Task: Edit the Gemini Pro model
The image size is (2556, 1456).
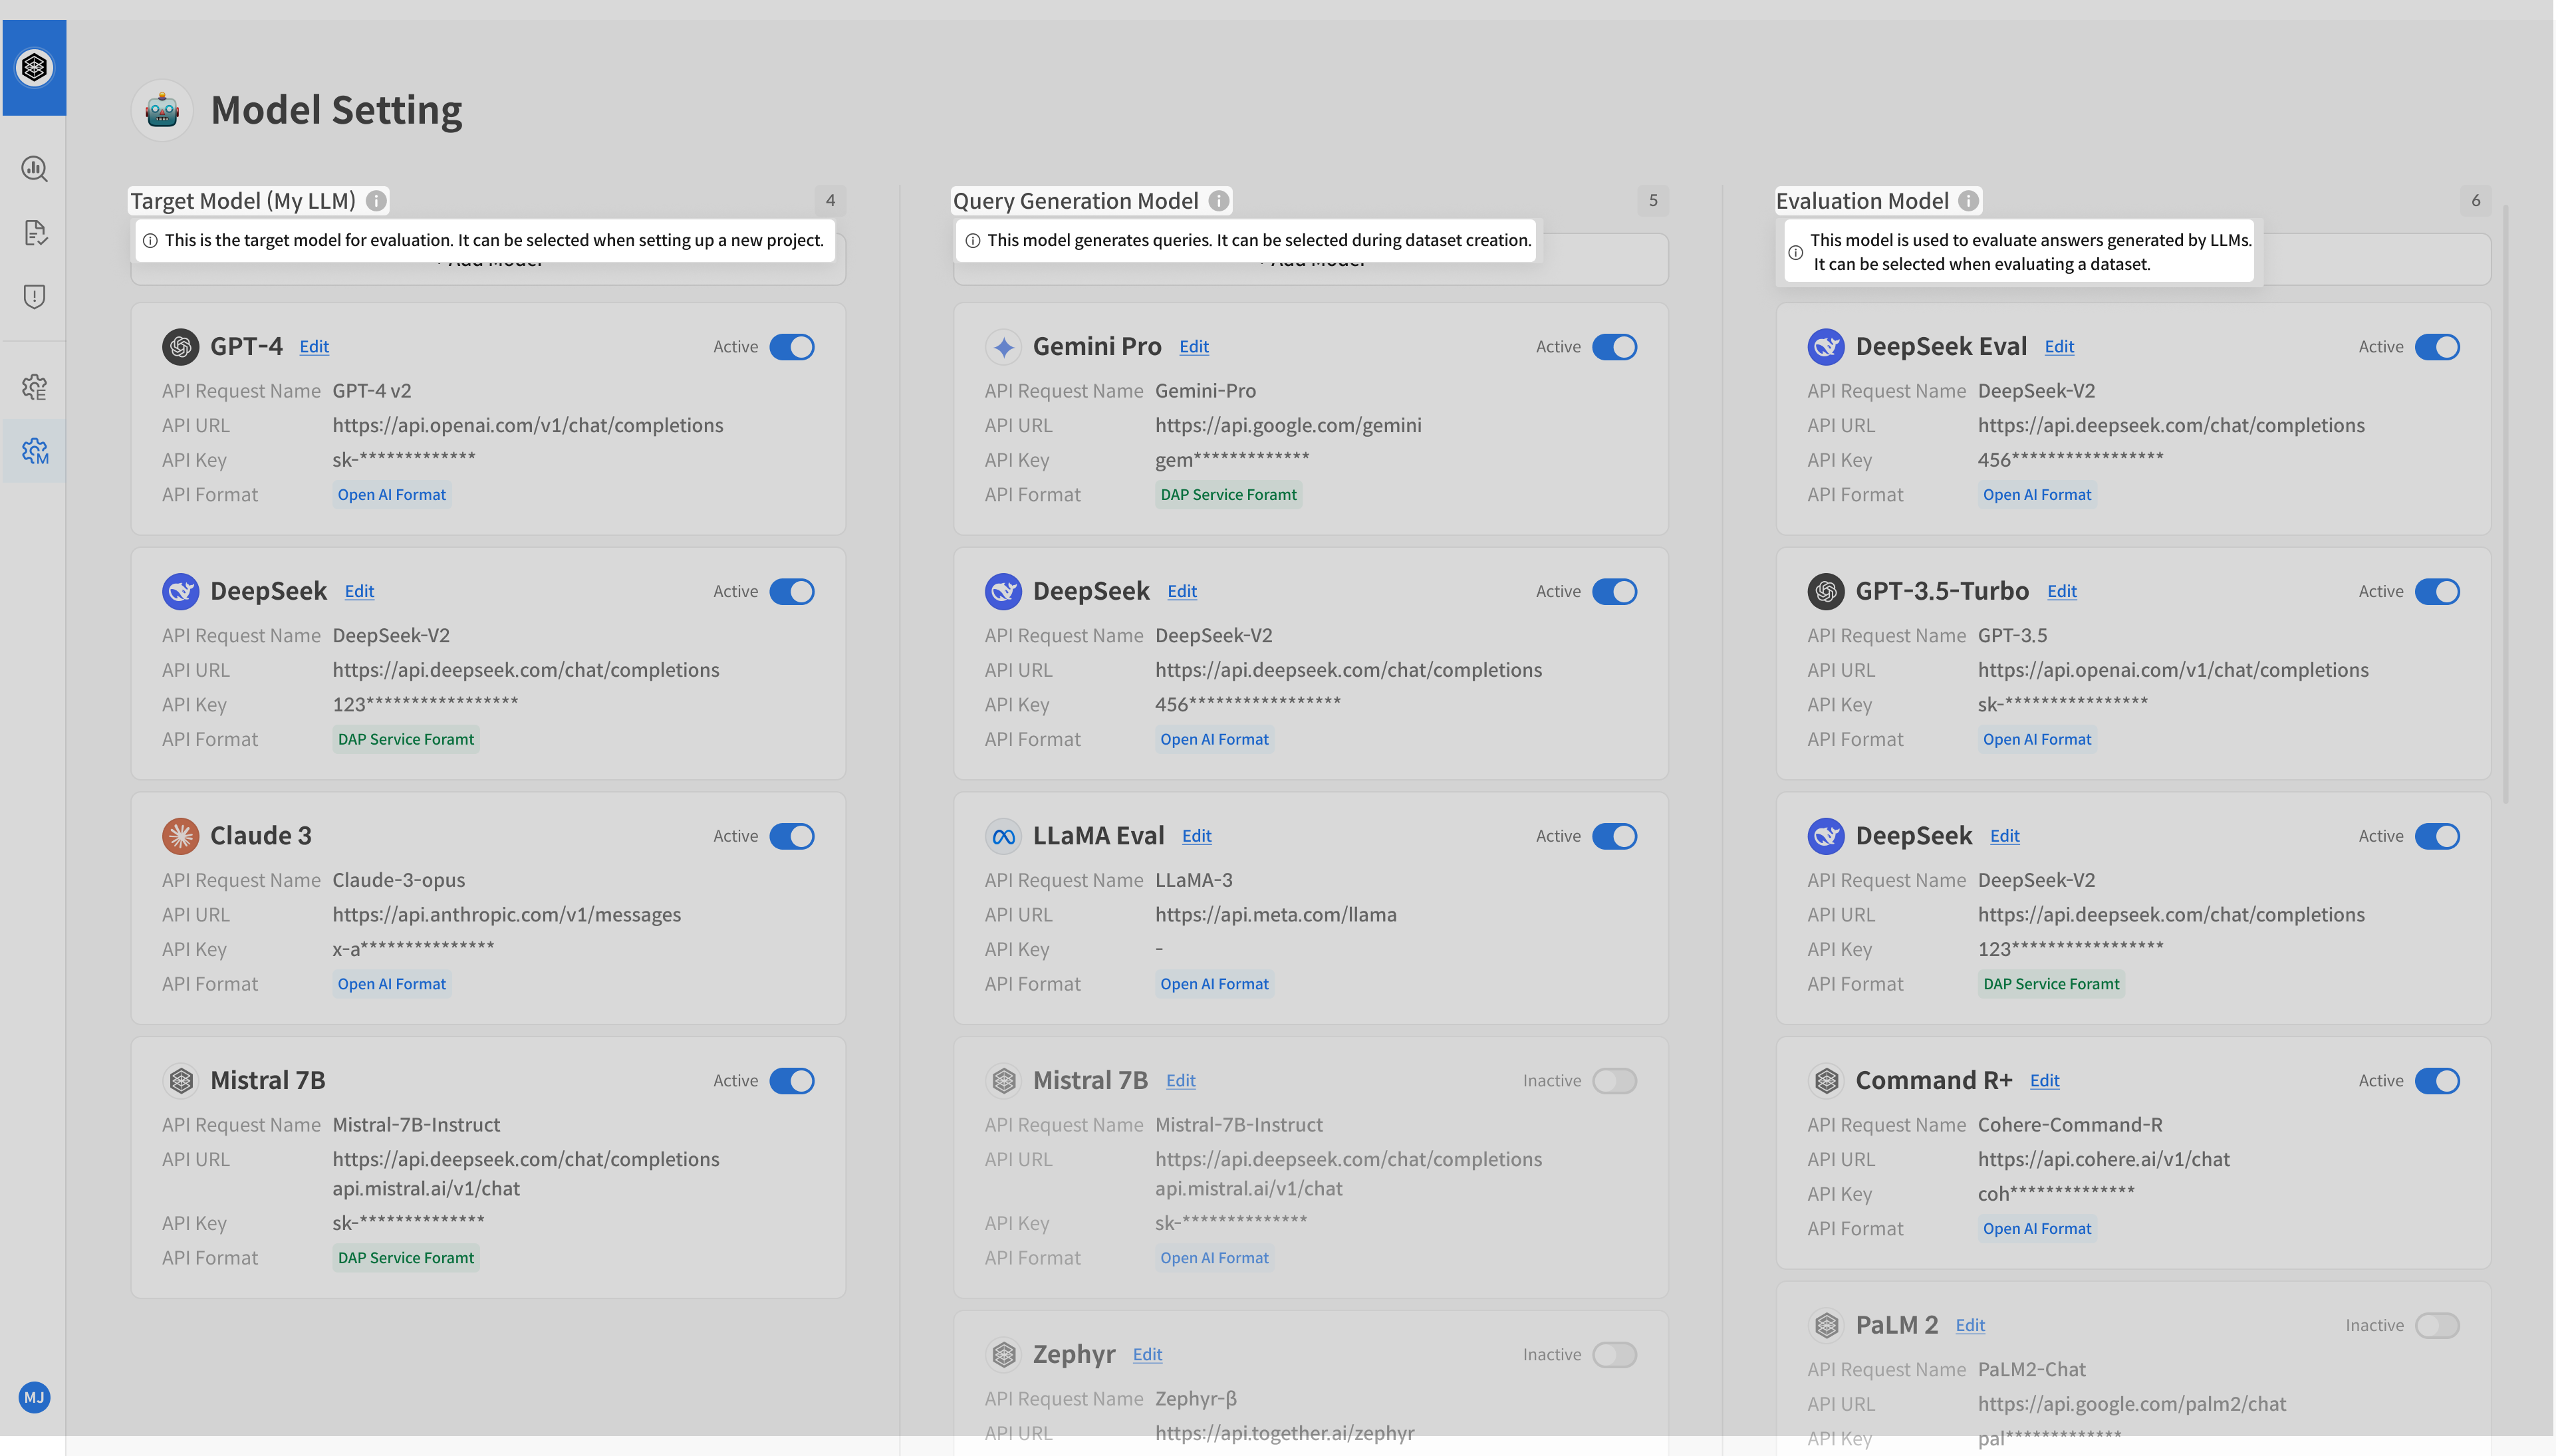Action: point(1194,347)
